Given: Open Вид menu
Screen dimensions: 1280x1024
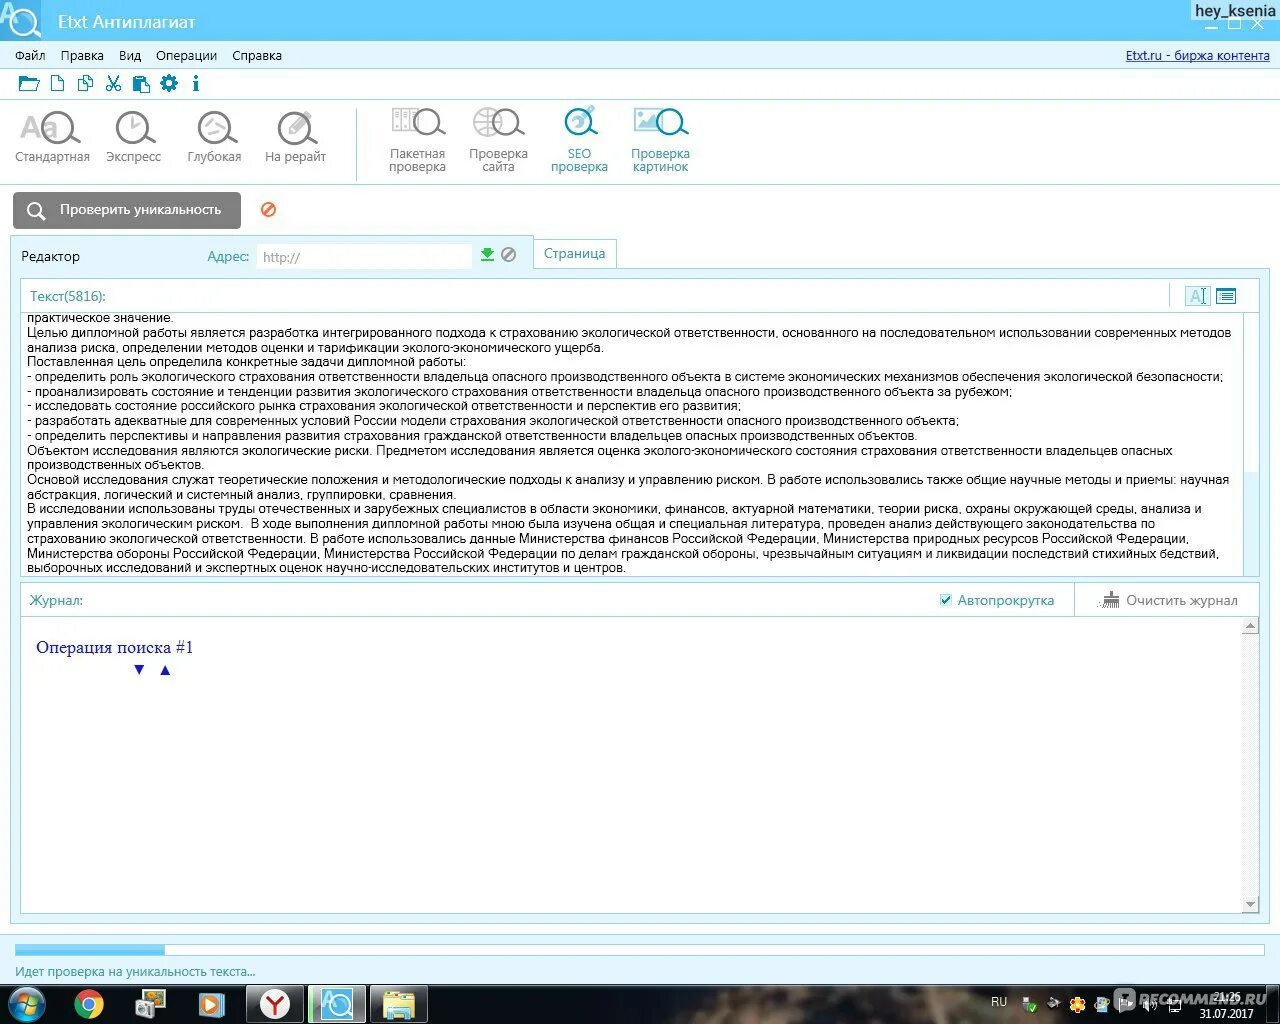Looking at the screenshot, I should coord(130,56).
